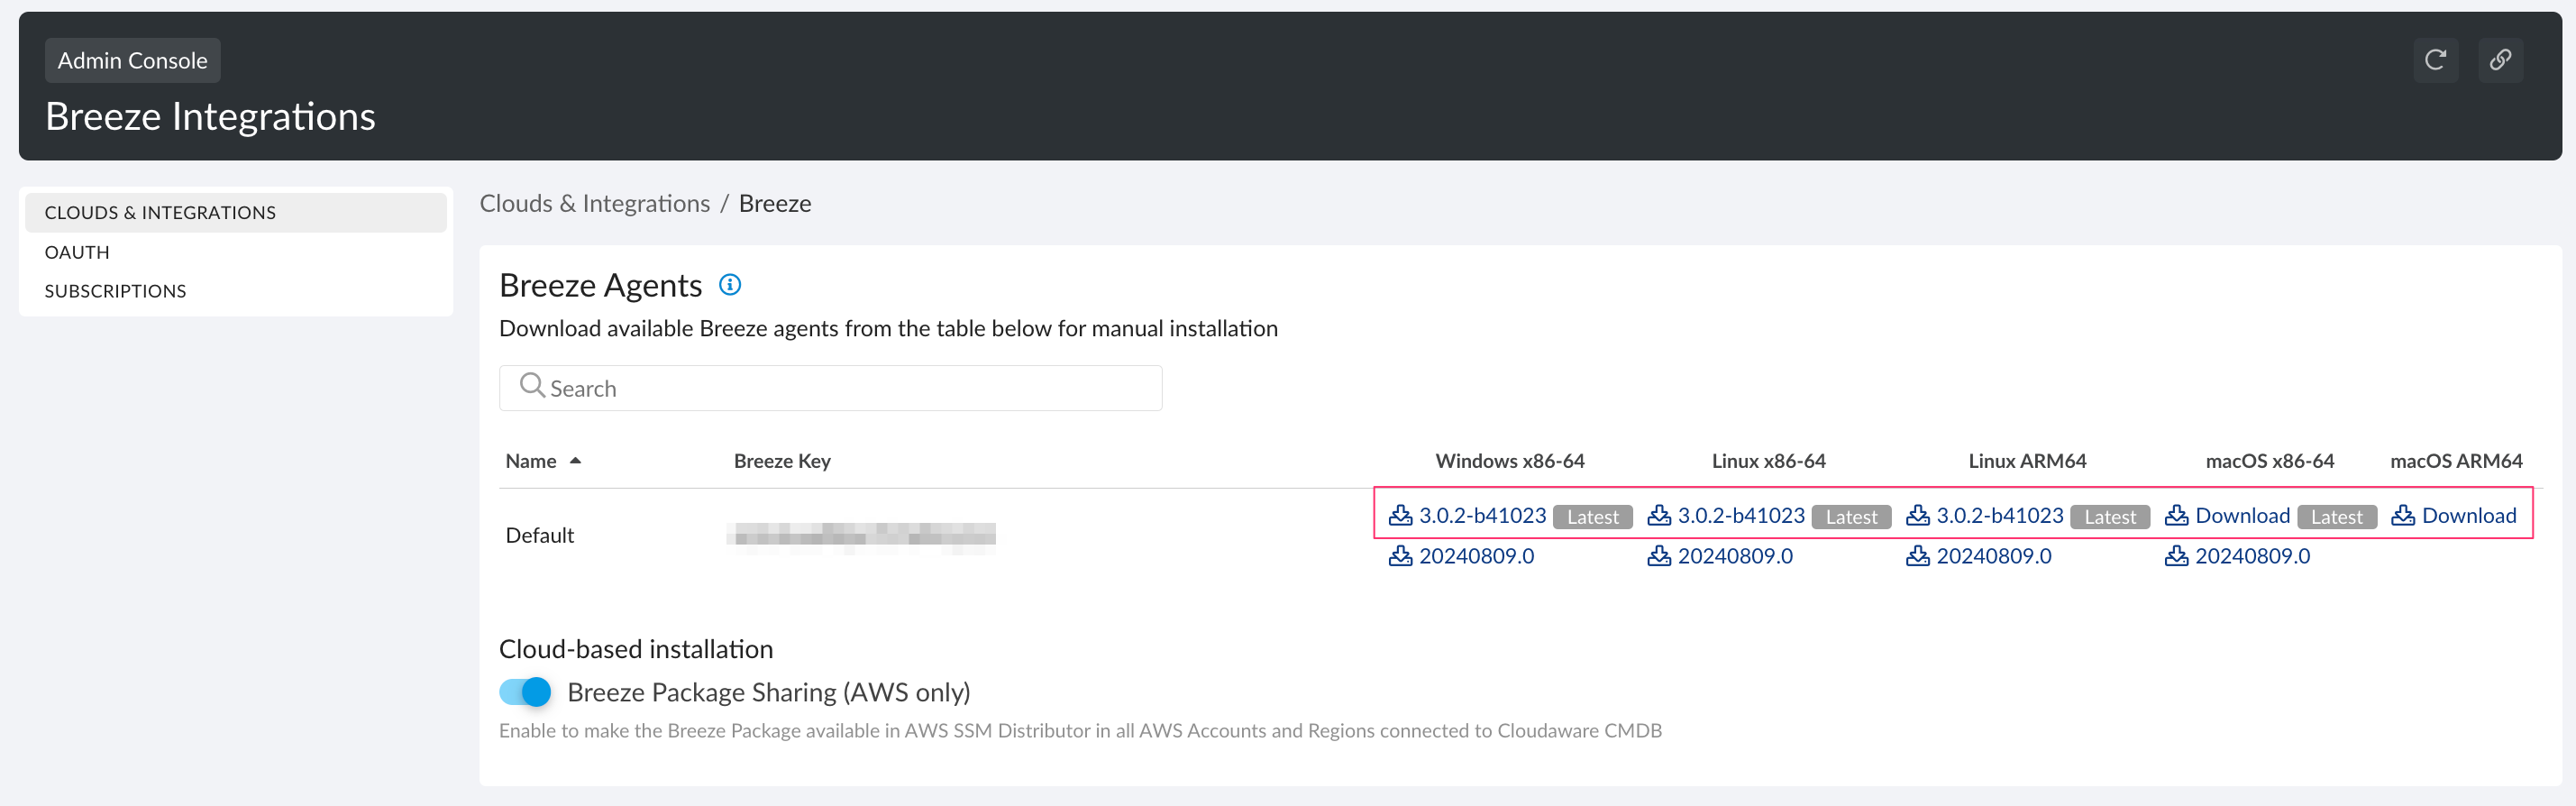
Task: Download macOS x86-64 20240809.0 link
Action: 2252,556
